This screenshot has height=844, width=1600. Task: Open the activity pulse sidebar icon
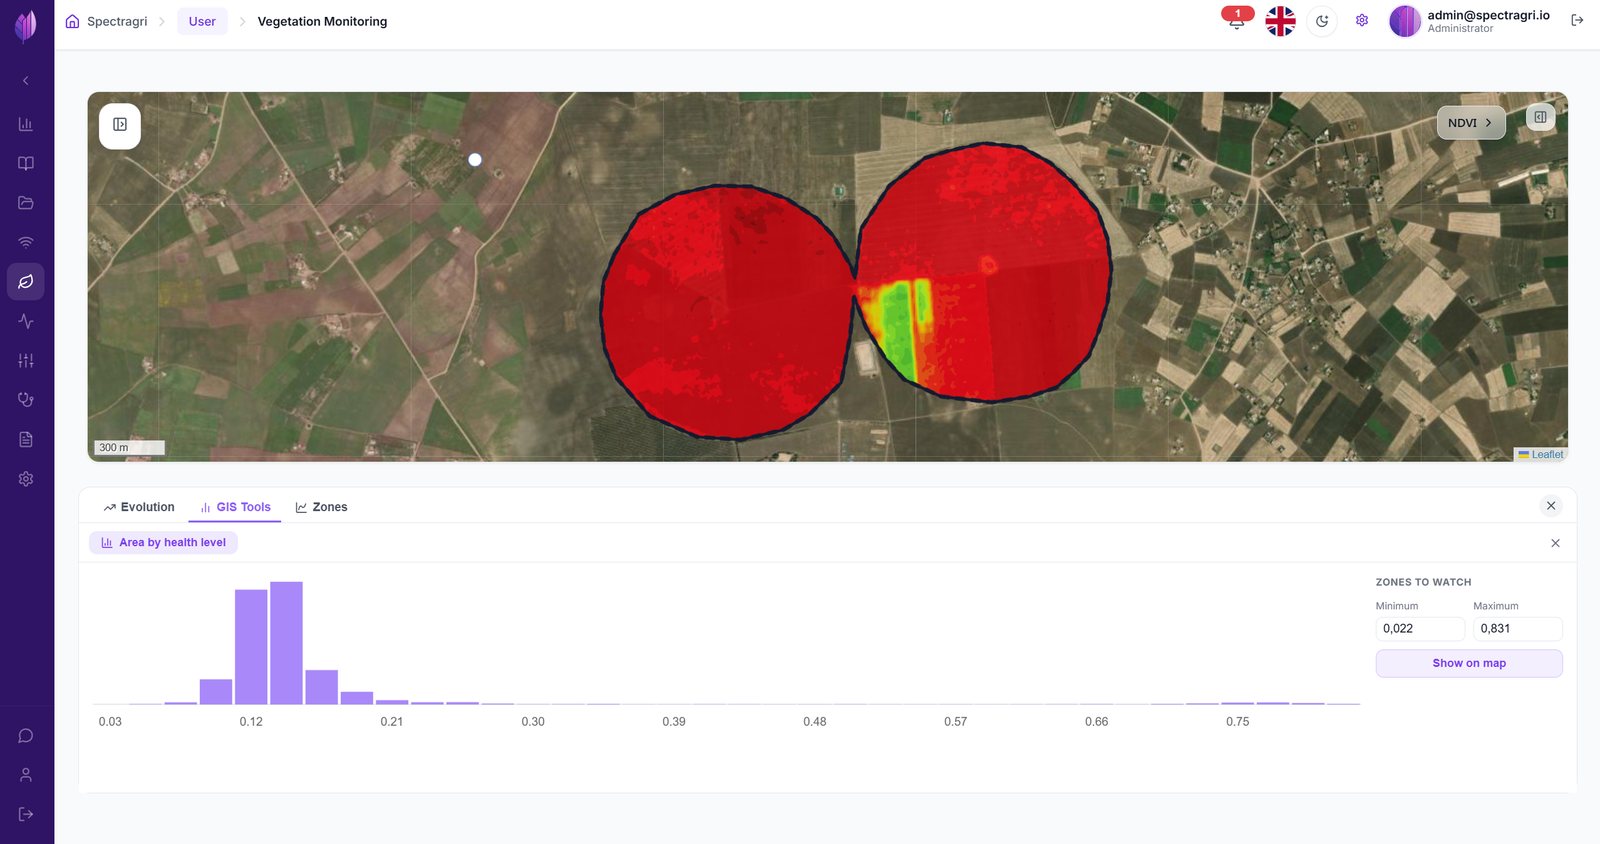(26, 321)
